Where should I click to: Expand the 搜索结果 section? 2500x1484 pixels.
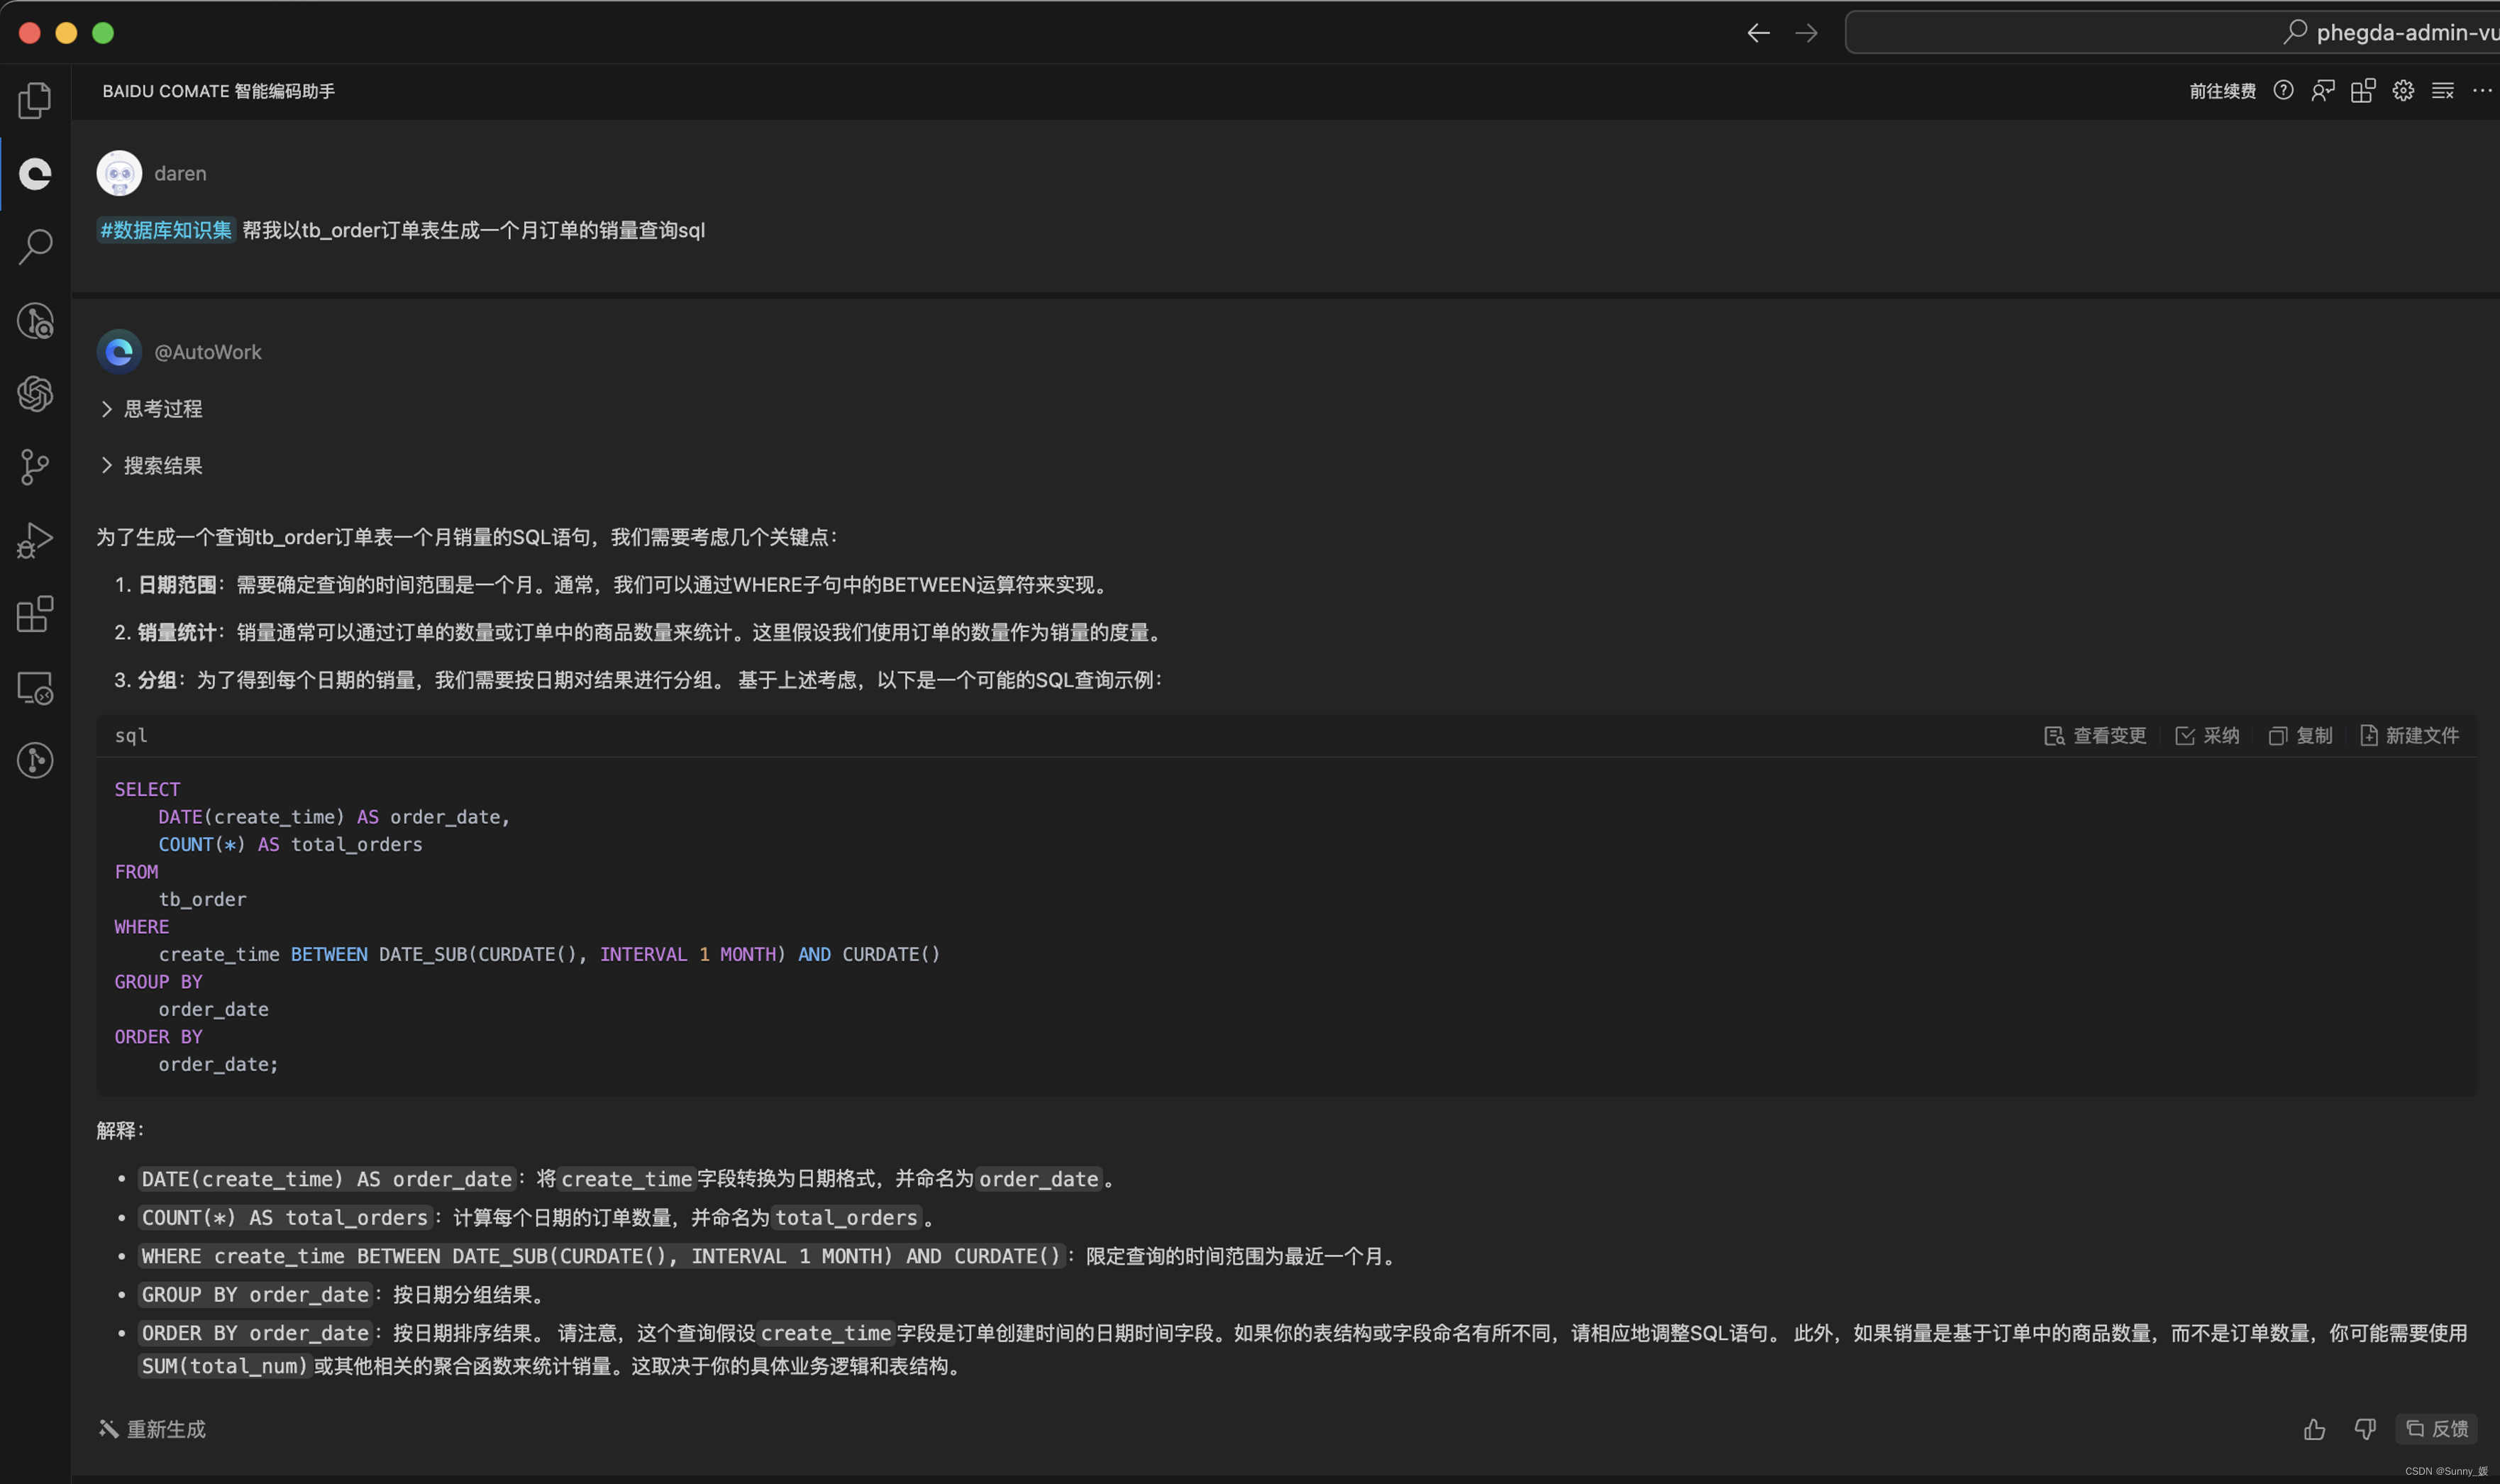[x=152, y=466]
